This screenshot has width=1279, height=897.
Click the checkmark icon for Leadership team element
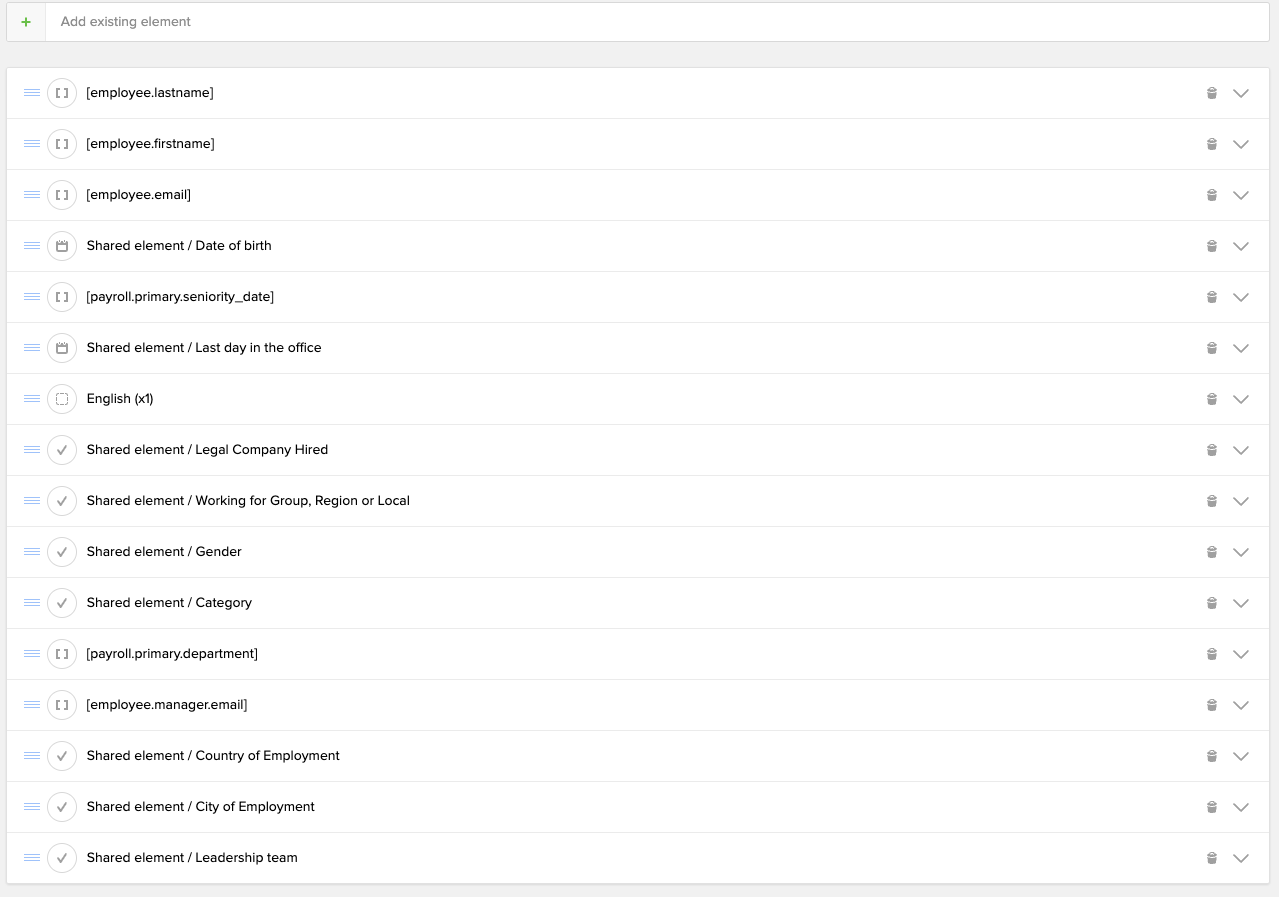tap(61, 857)
